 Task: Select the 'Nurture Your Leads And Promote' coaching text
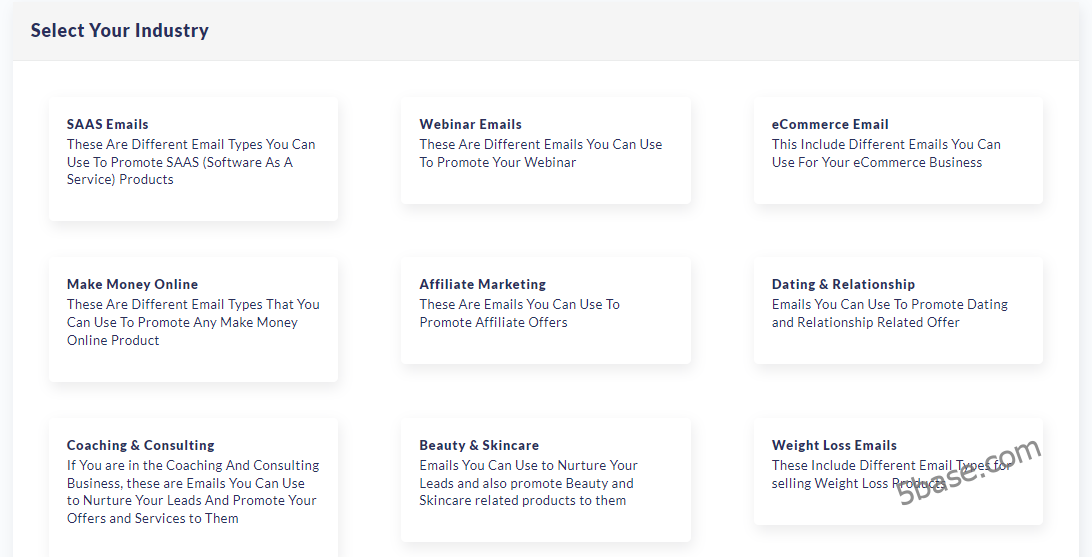[x=191, y=500]
